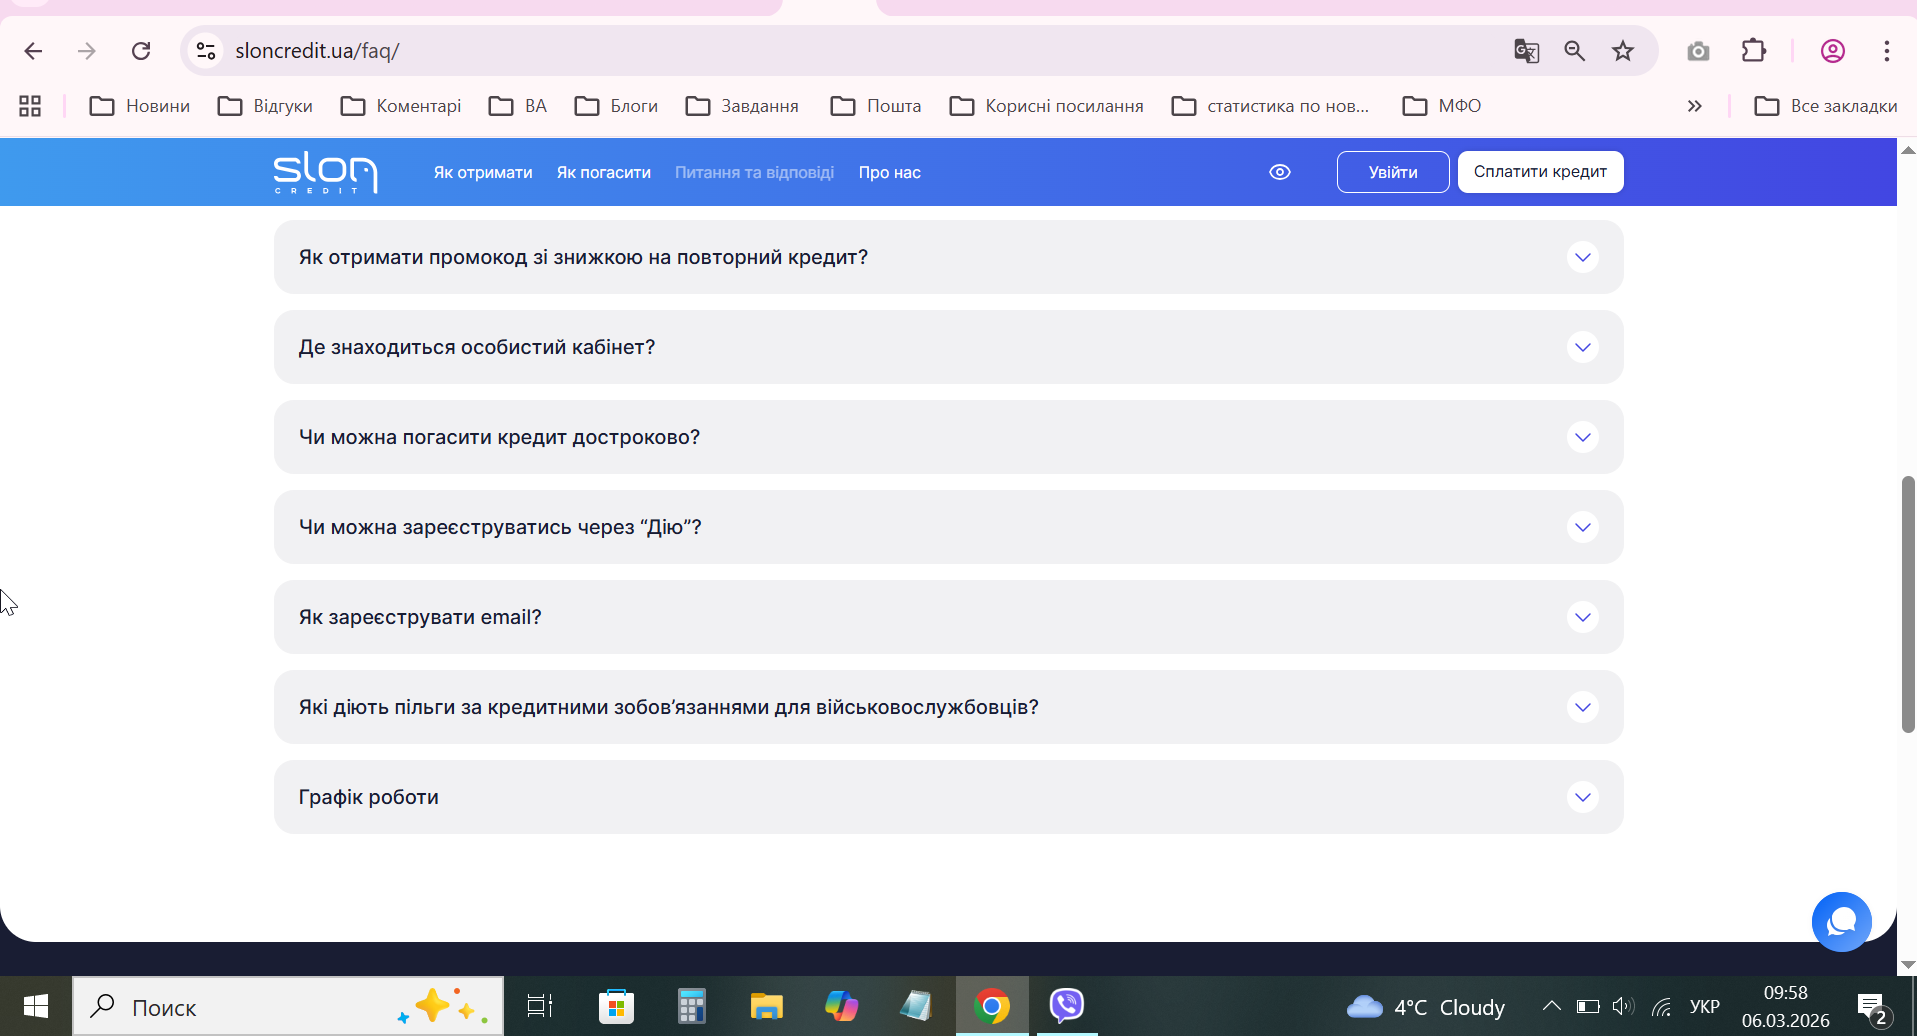Screen dimensions: 1917x1036
Task: Open File Explorer from the taskbar
Action: (767, 1006)
